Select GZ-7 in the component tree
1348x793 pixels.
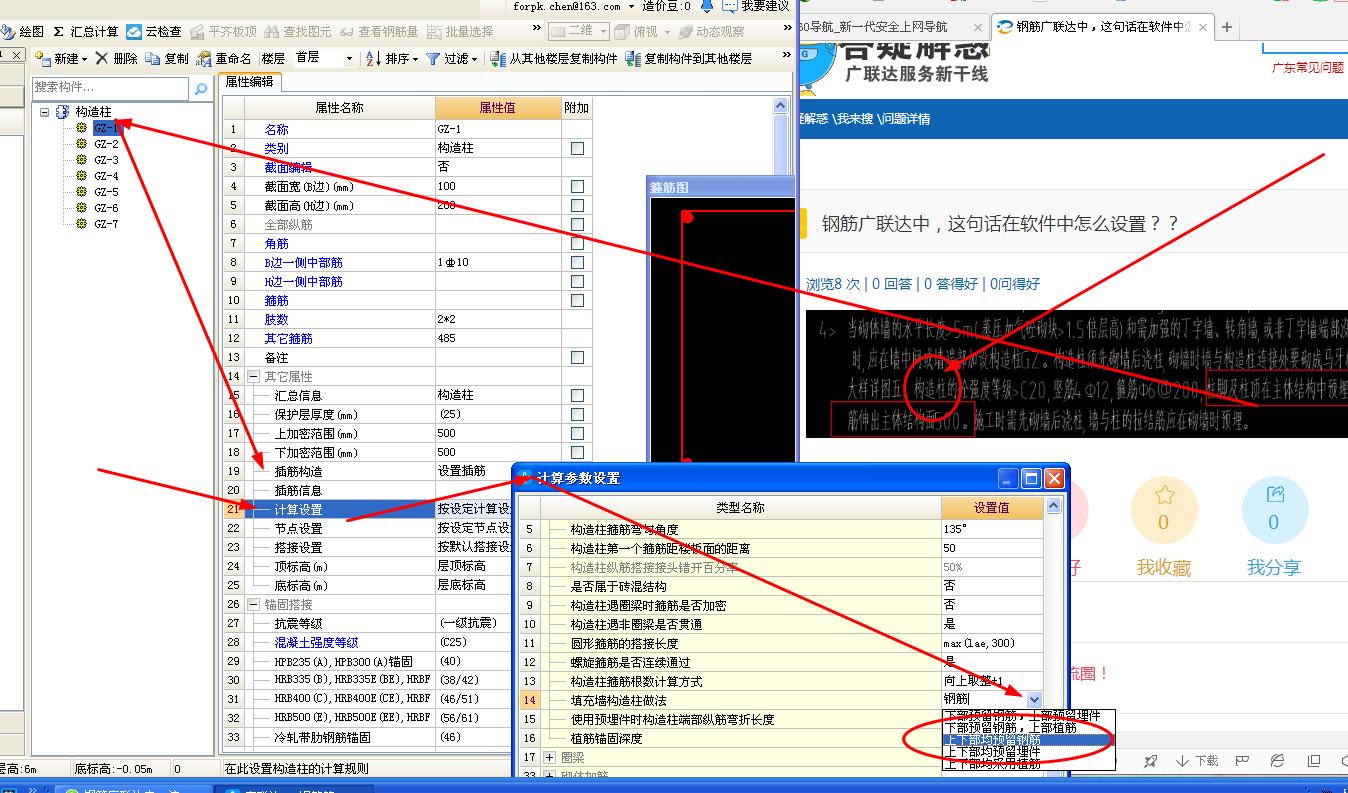click(x=107, y=224)
